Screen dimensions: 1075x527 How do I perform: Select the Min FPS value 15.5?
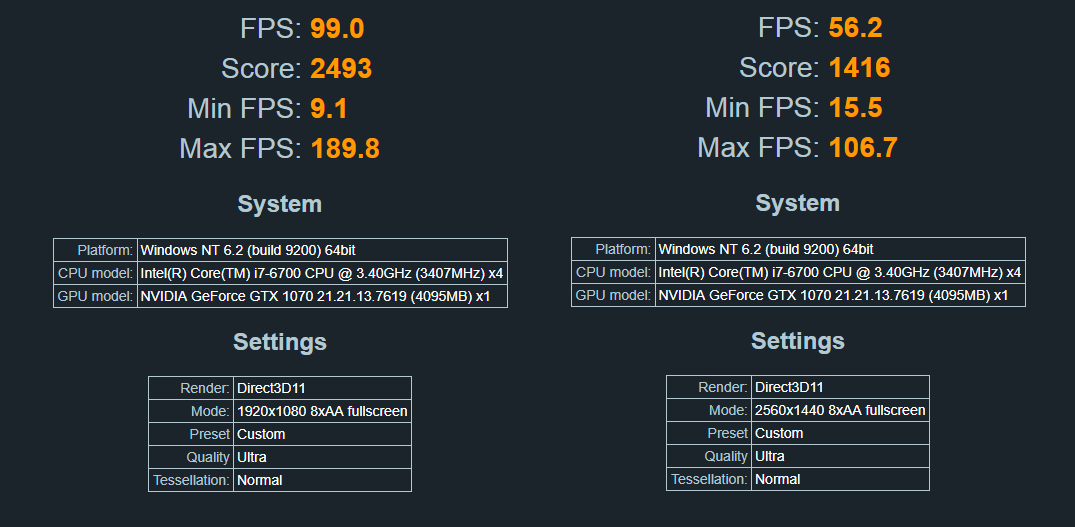(x=855, y=108)
